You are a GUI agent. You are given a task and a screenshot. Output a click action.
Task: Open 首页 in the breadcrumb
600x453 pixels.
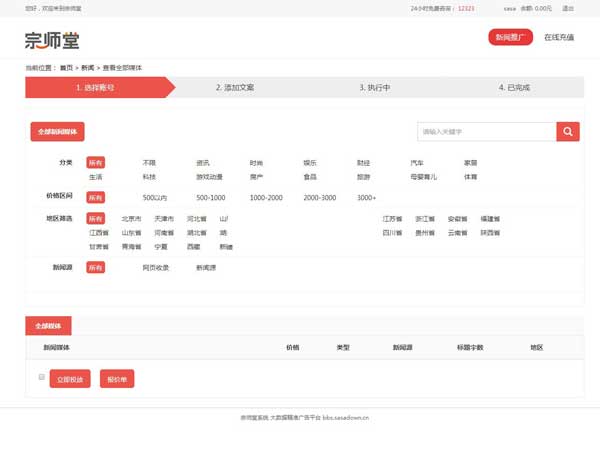click(66, 68)
